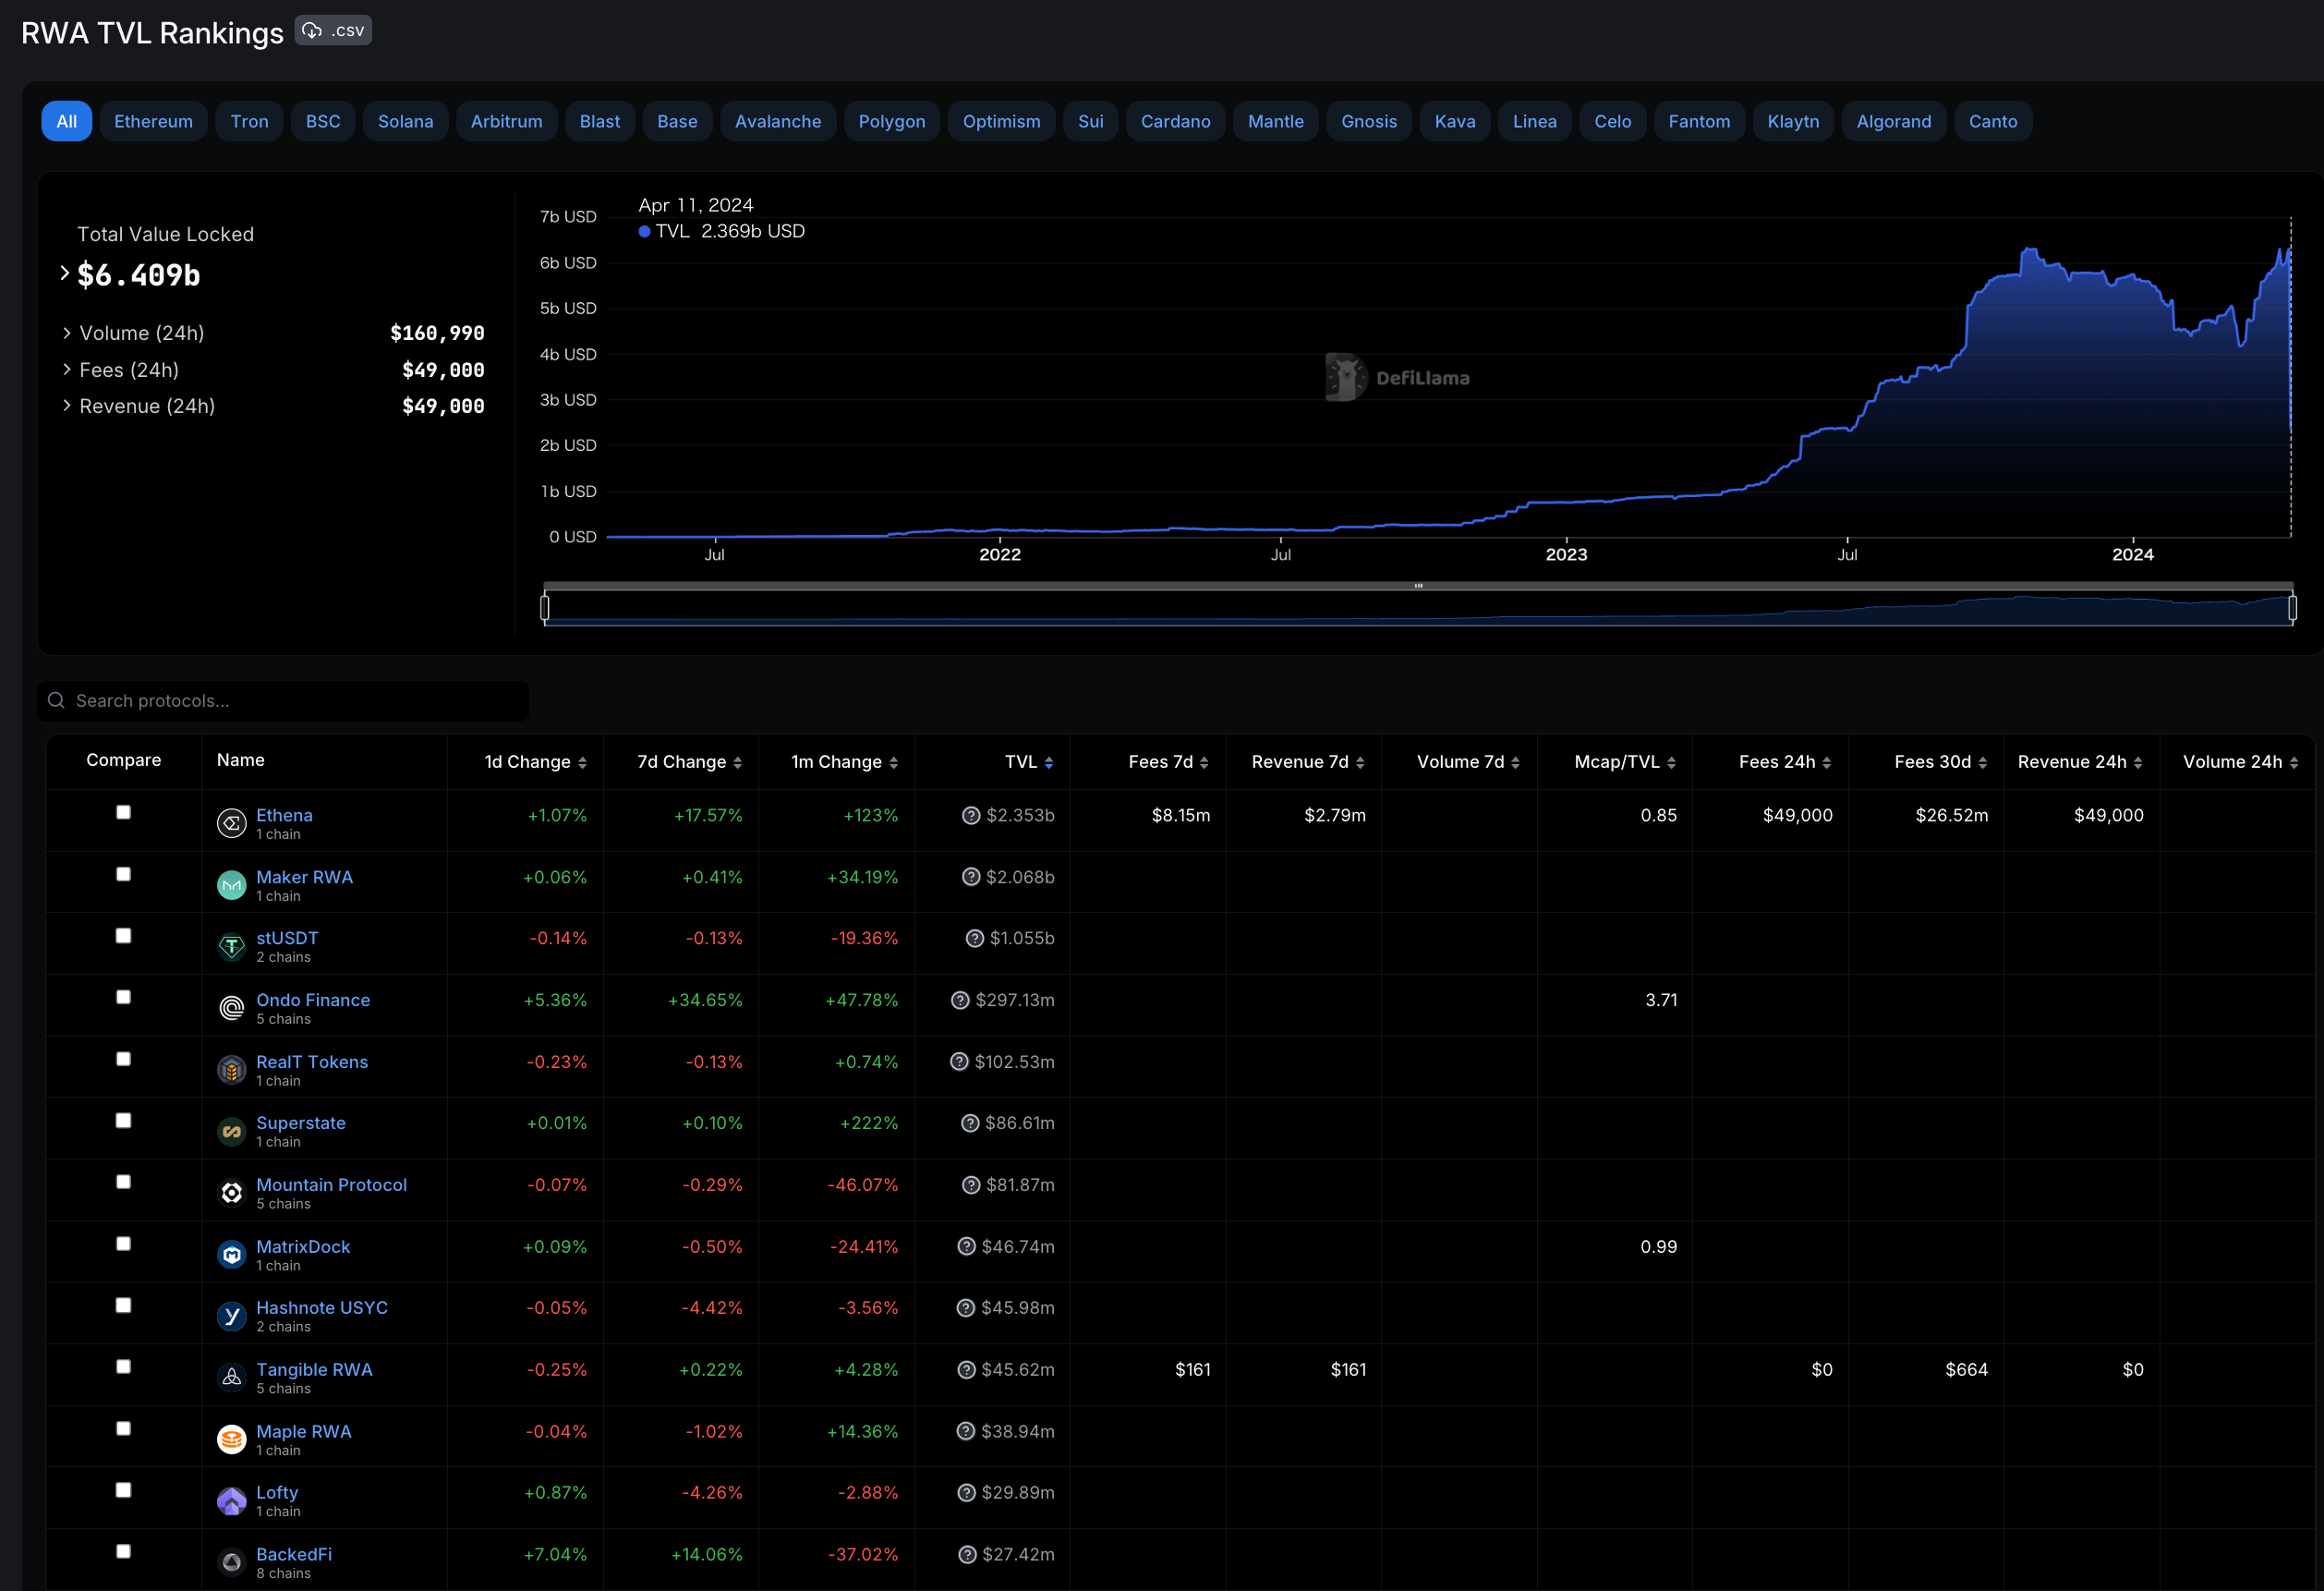
Task: Tick the compare checkbox for Superstate
Action: pyautogui.click(x=123, y=1121)
